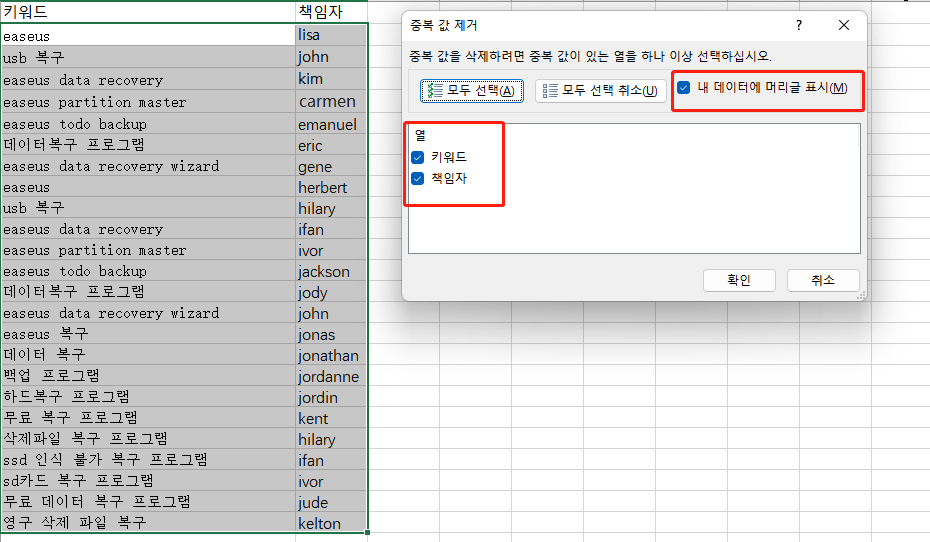Click the Unselect All (모두 선택 취소) button

click(x=601, y=91)
